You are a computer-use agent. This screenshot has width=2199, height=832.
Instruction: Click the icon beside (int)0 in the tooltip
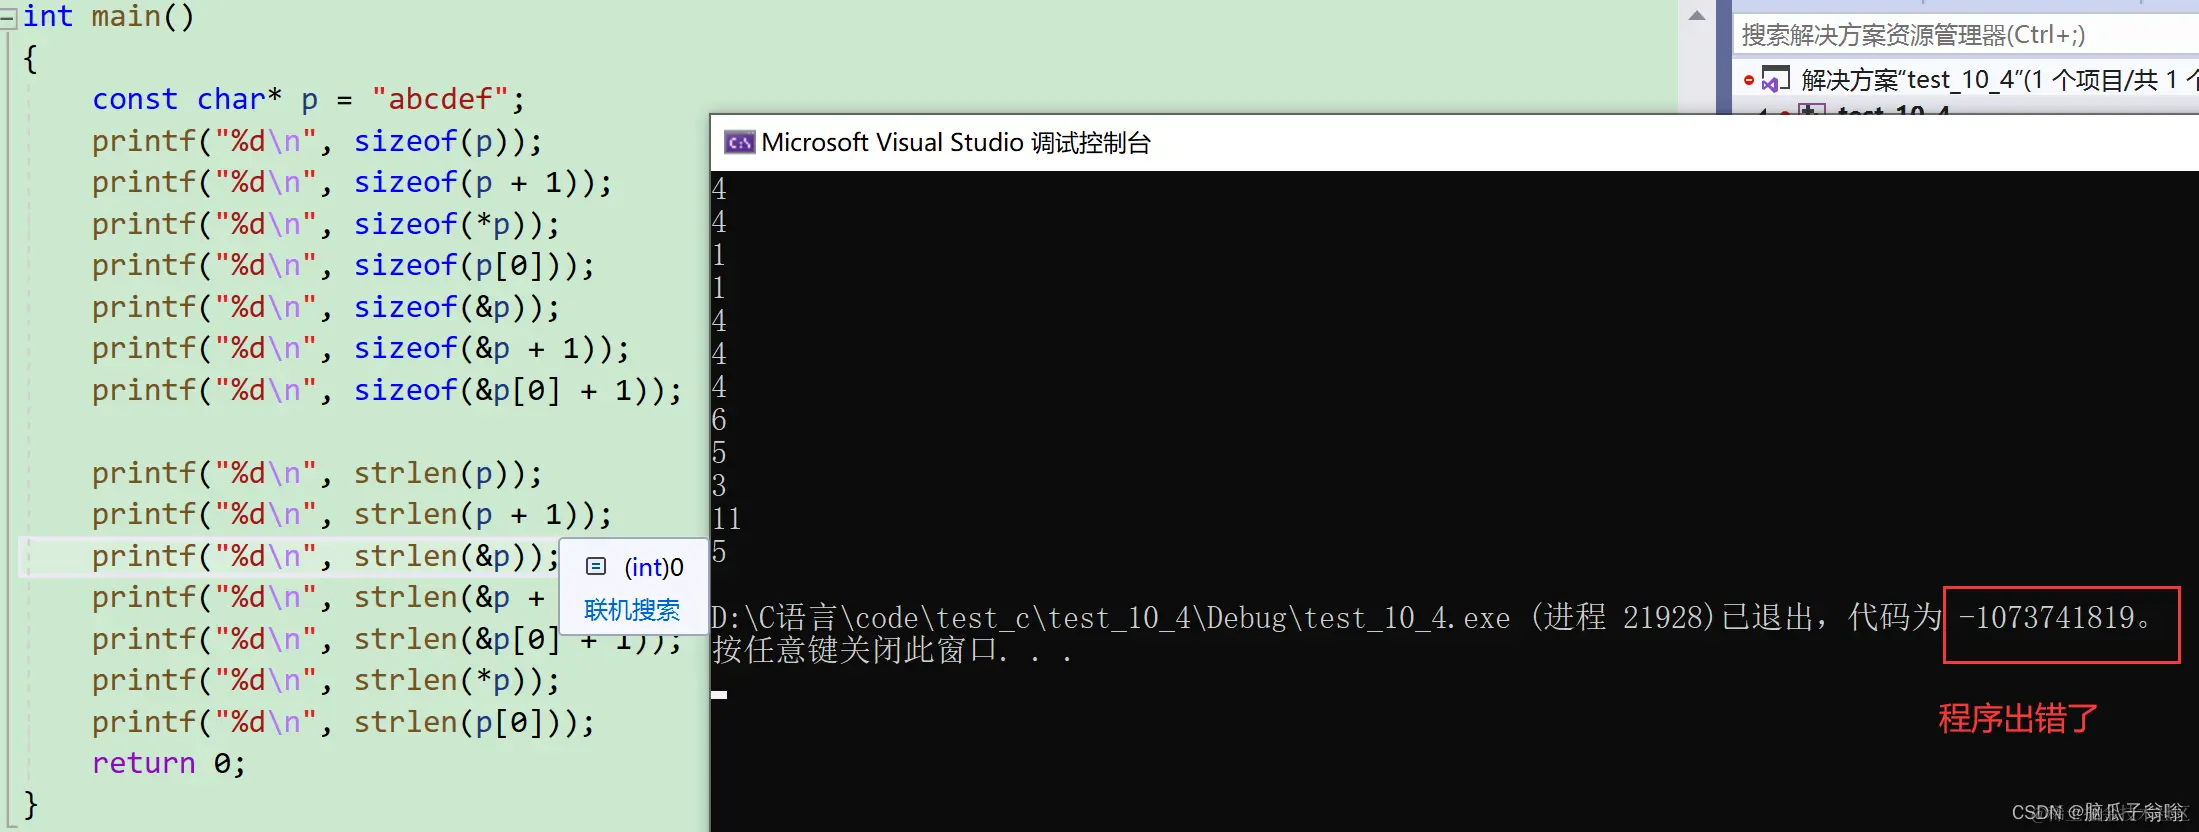(x=596, y=567)
